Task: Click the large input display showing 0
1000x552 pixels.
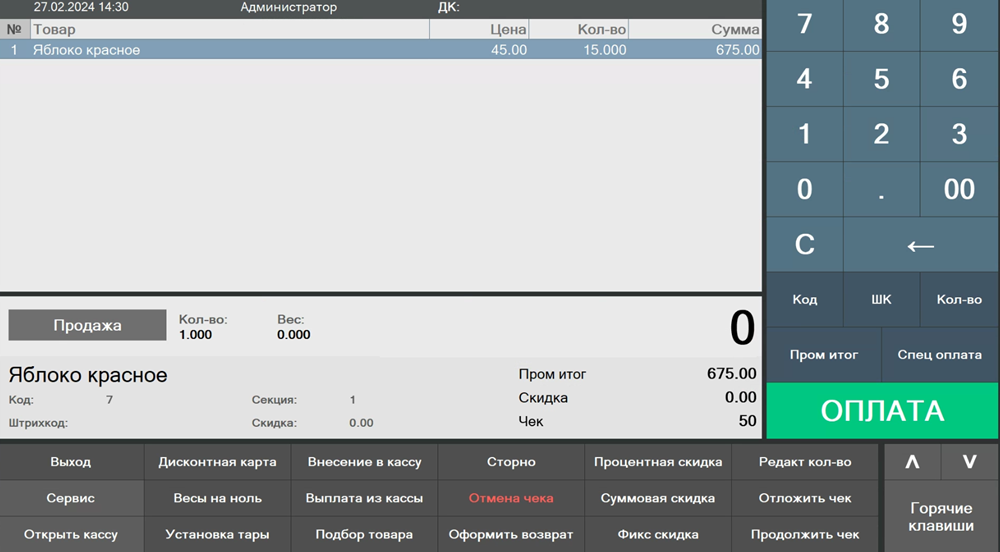Action: point(742,328)
